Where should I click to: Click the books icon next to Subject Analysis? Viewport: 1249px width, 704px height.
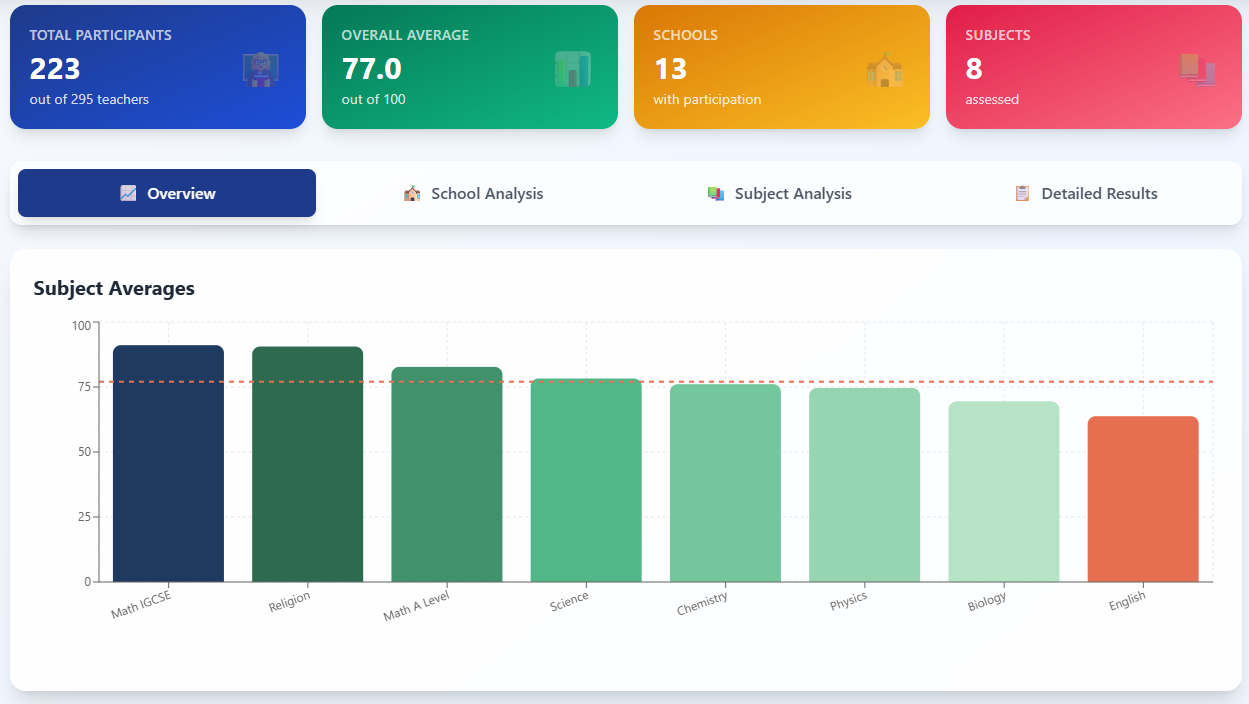716,193
